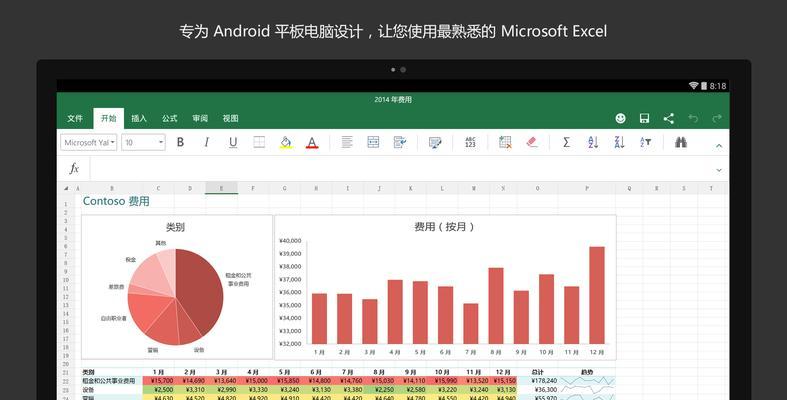This screenshot has width=787, height=400.
Task: Toggle bold formatting
Action: [180, 143]
